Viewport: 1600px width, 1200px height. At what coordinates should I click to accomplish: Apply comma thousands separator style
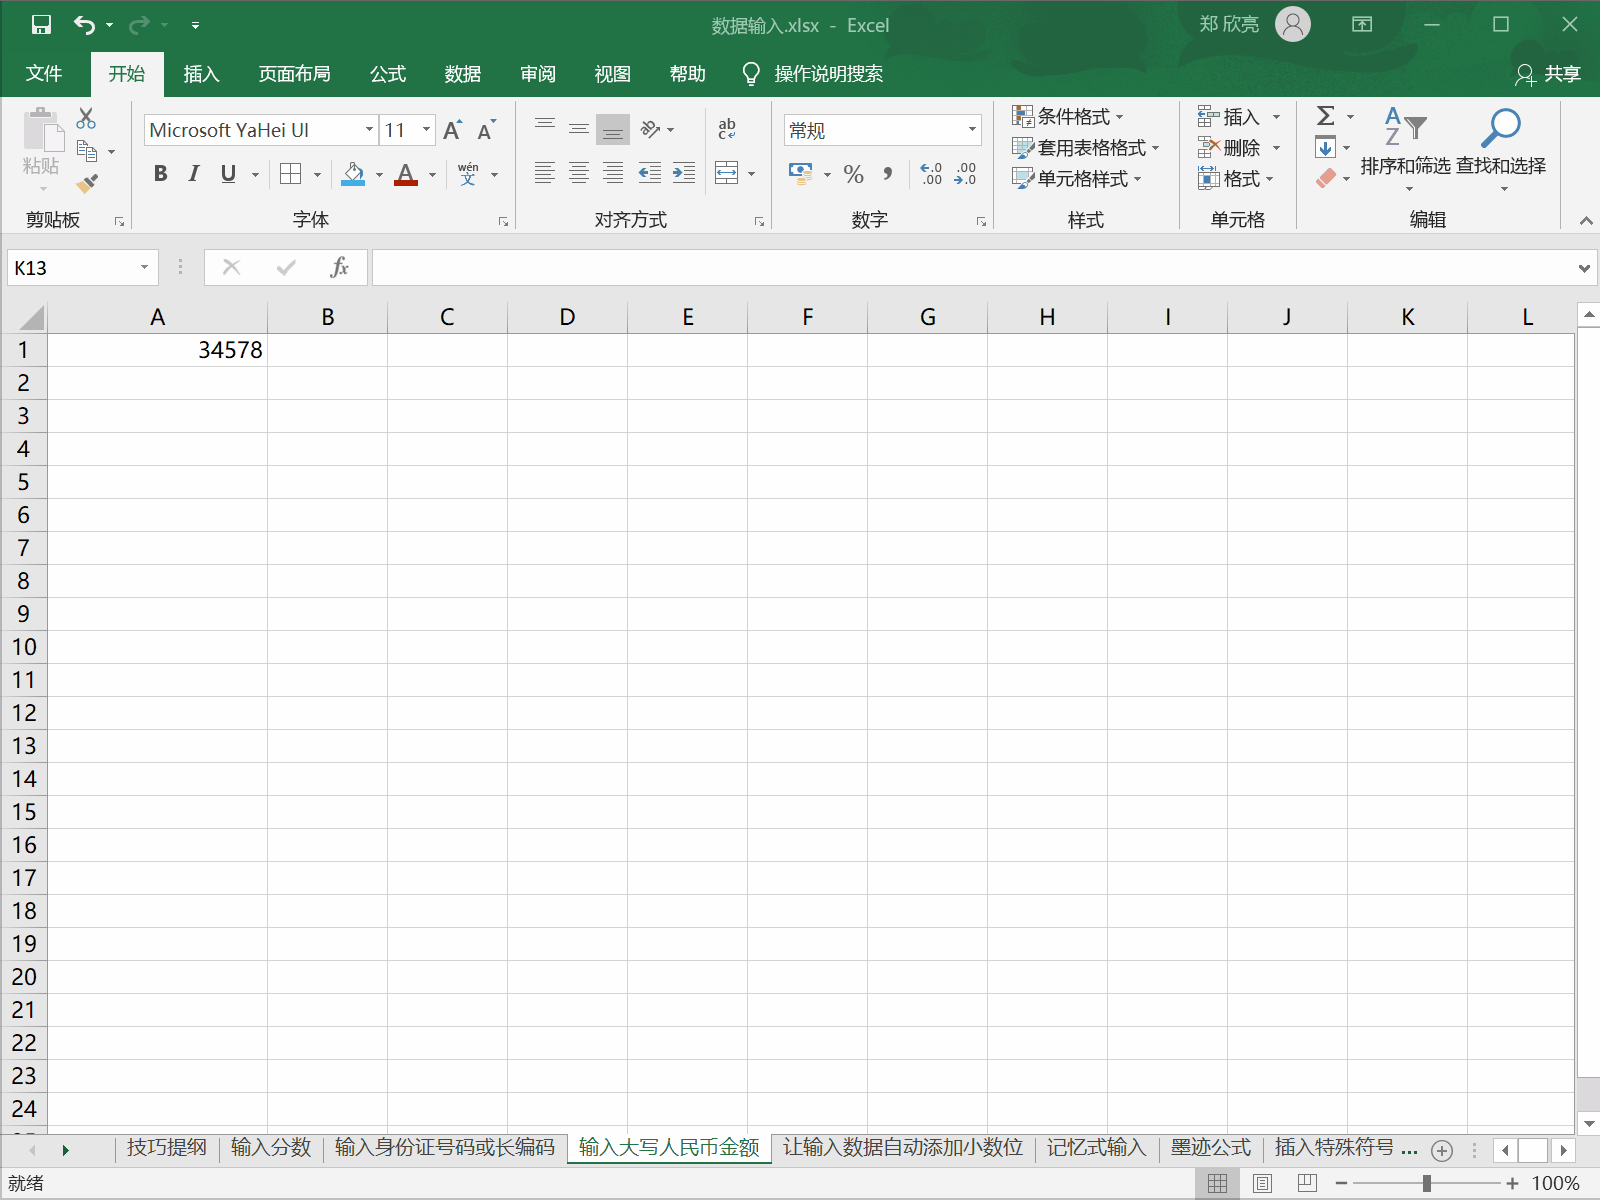point(887,174)
